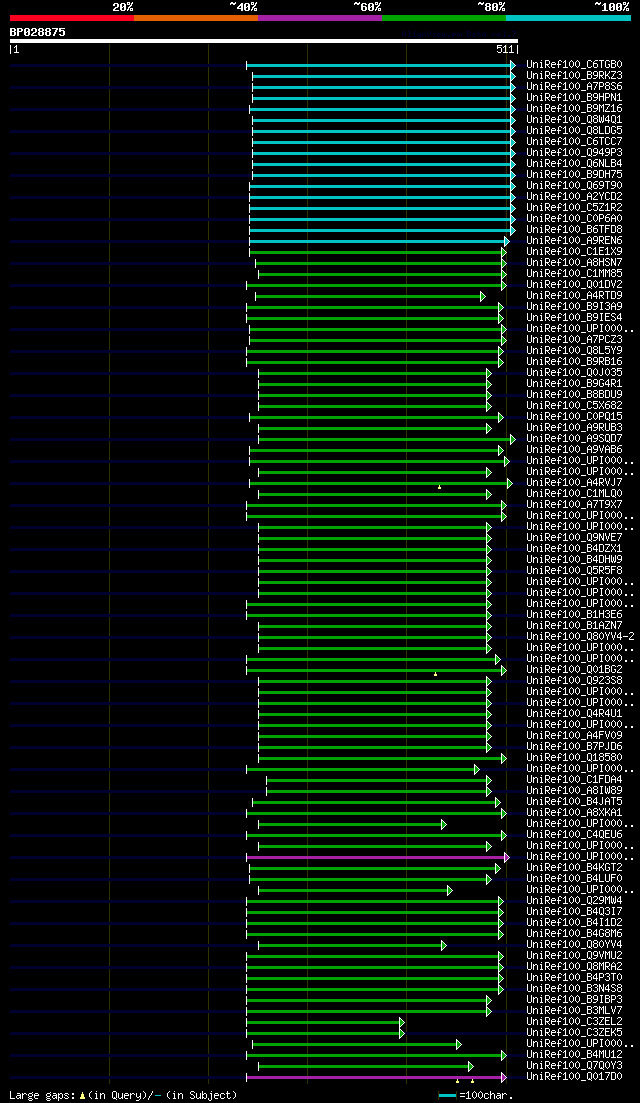Select the cyan alignment bar for UniRef100_Q949P3
This screenshot has height=1103, width=640.
[x=384, y=153]
